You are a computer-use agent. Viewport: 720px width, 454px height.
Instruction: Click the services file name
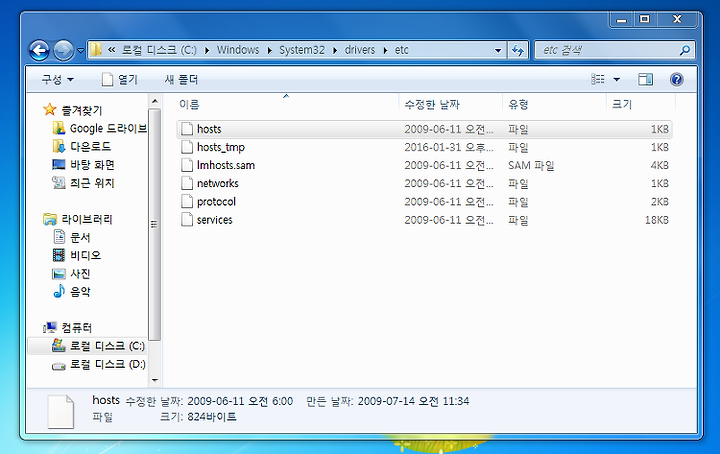point(214,220)
